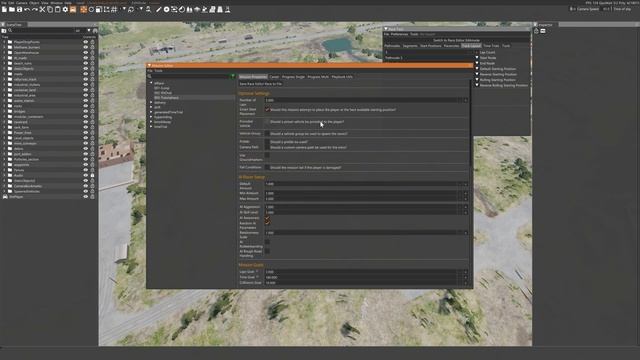Click the New file icon in main toolbar

4,9
